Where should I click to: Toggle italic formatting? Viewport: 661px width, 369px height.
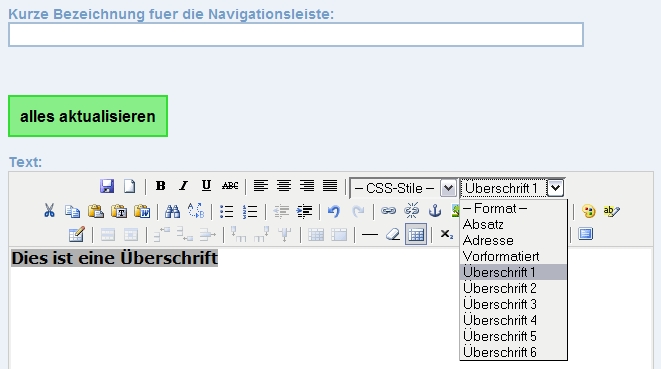(183, 186)
